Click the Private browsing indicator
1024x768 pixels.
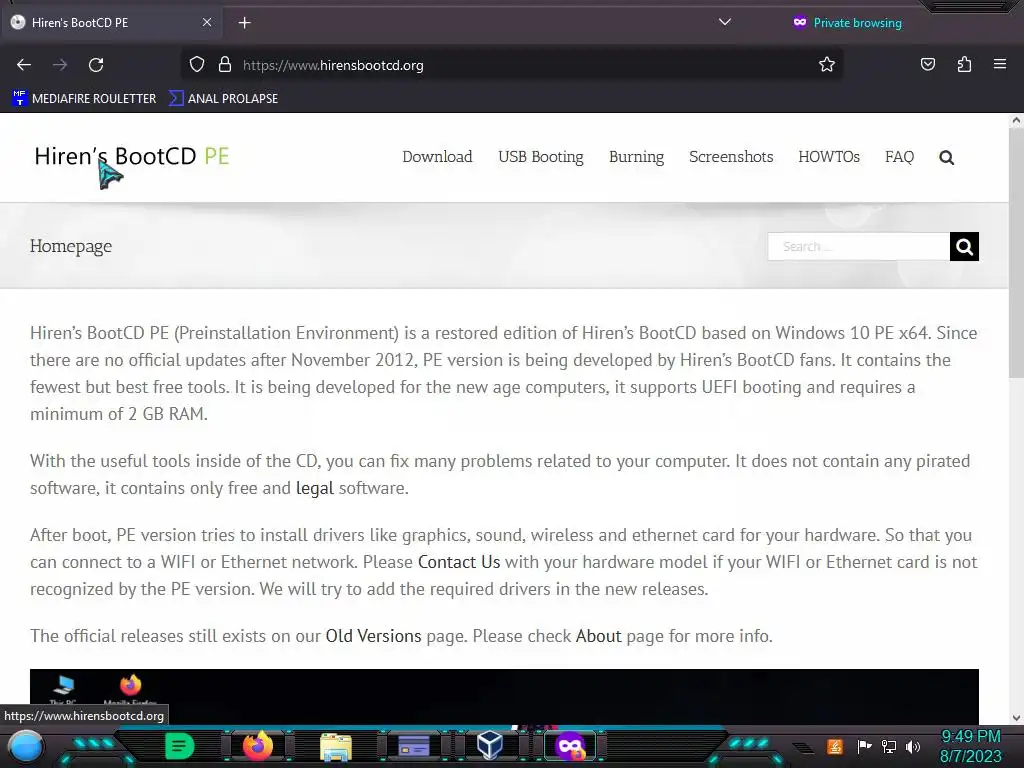point(848,23)
